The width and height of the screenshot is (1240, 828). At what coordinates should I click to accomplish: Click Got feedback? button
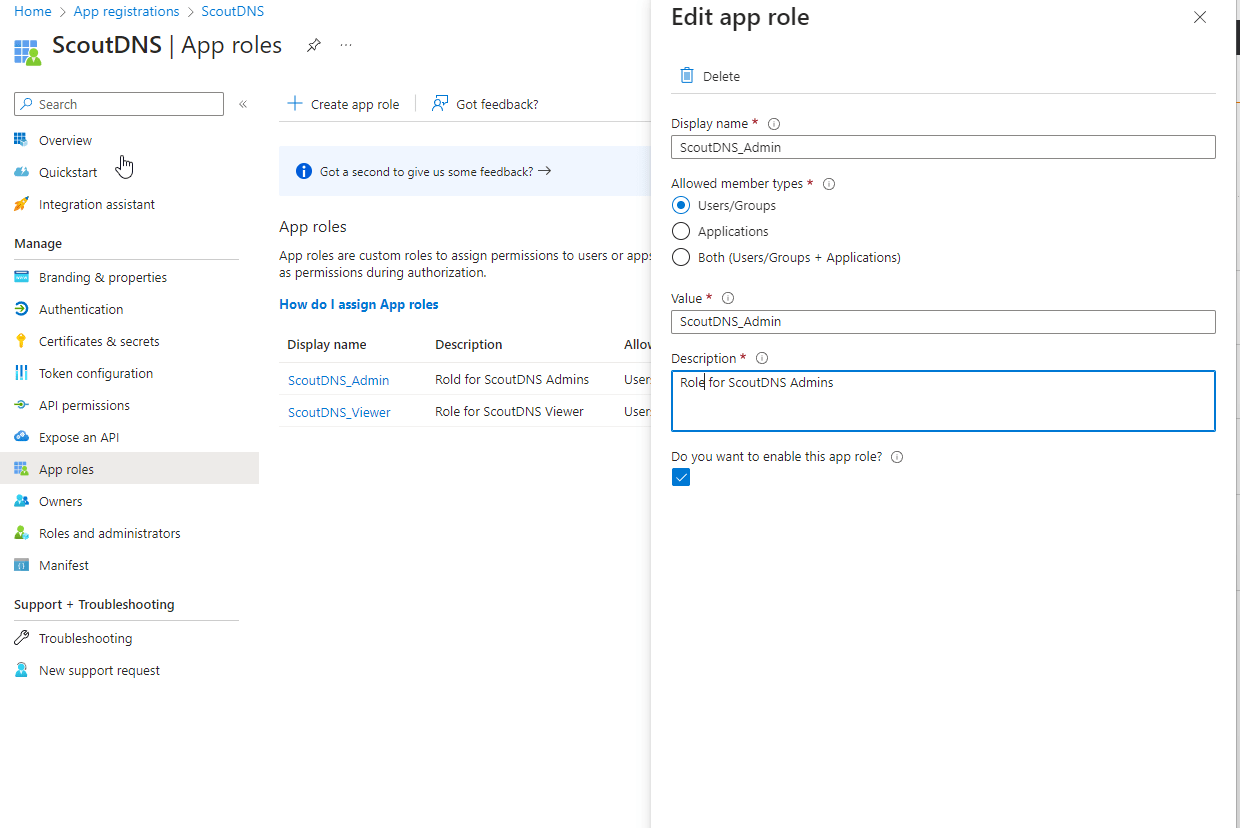485,104
